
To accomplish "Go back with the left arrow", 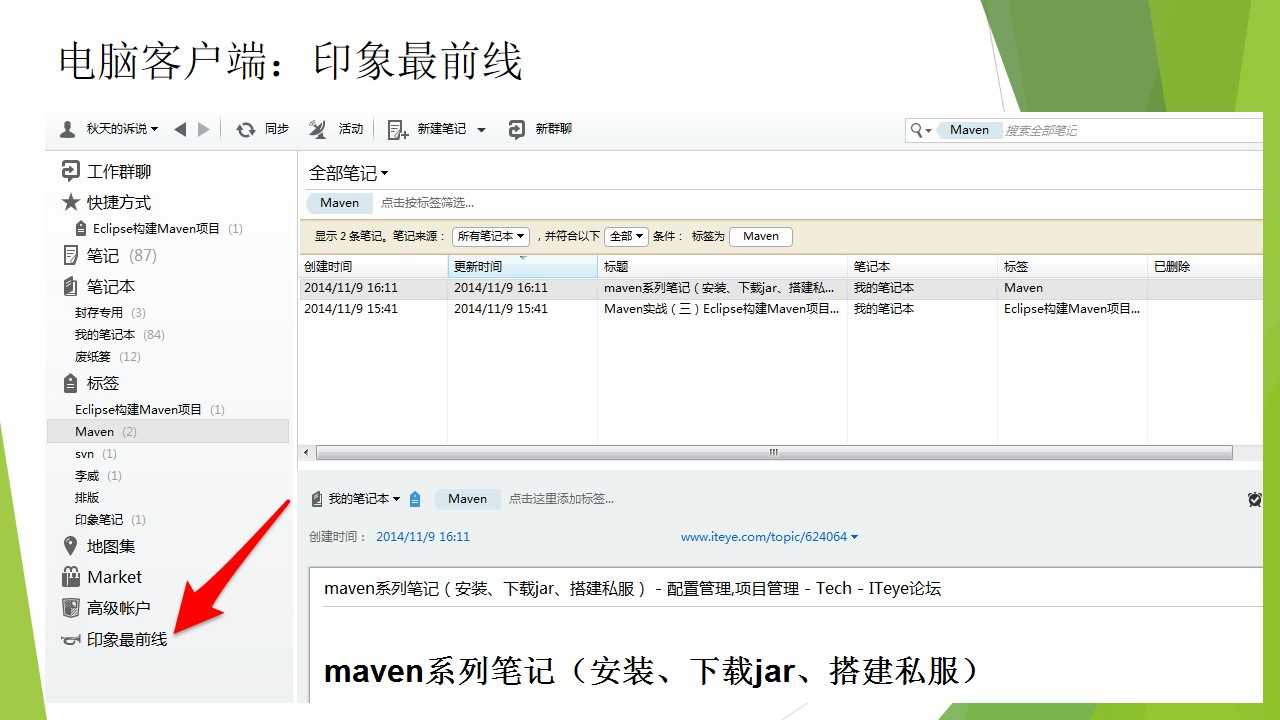I will [180, 129].
